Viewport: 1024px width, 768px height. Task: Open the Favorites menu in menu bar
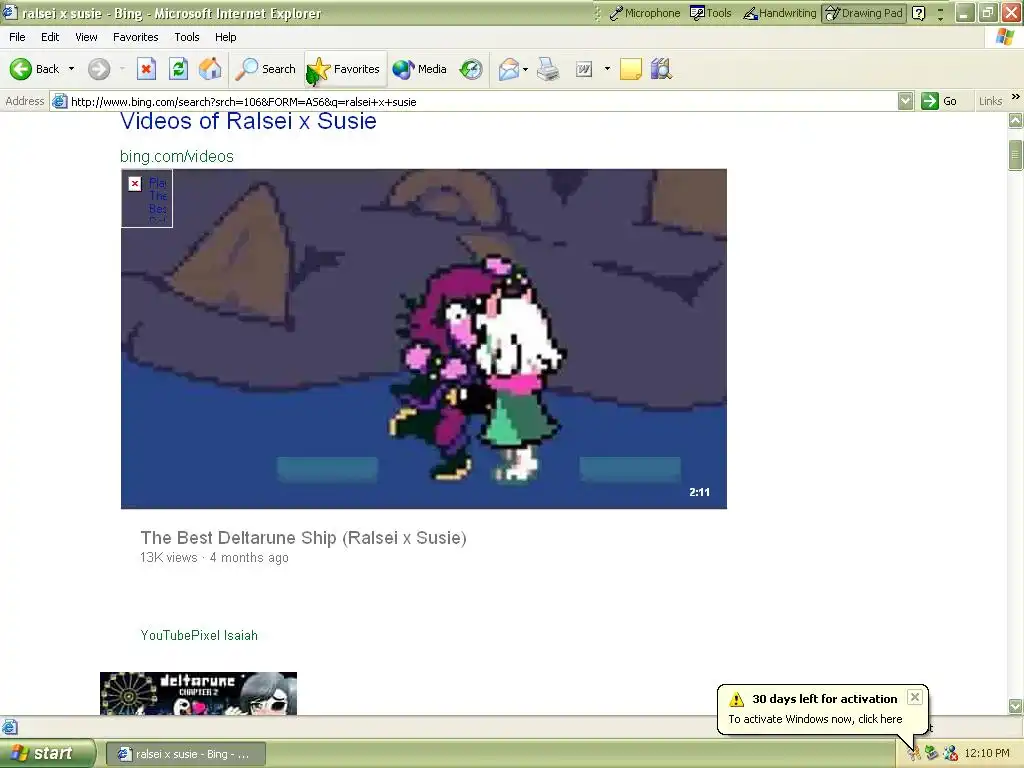136,37
